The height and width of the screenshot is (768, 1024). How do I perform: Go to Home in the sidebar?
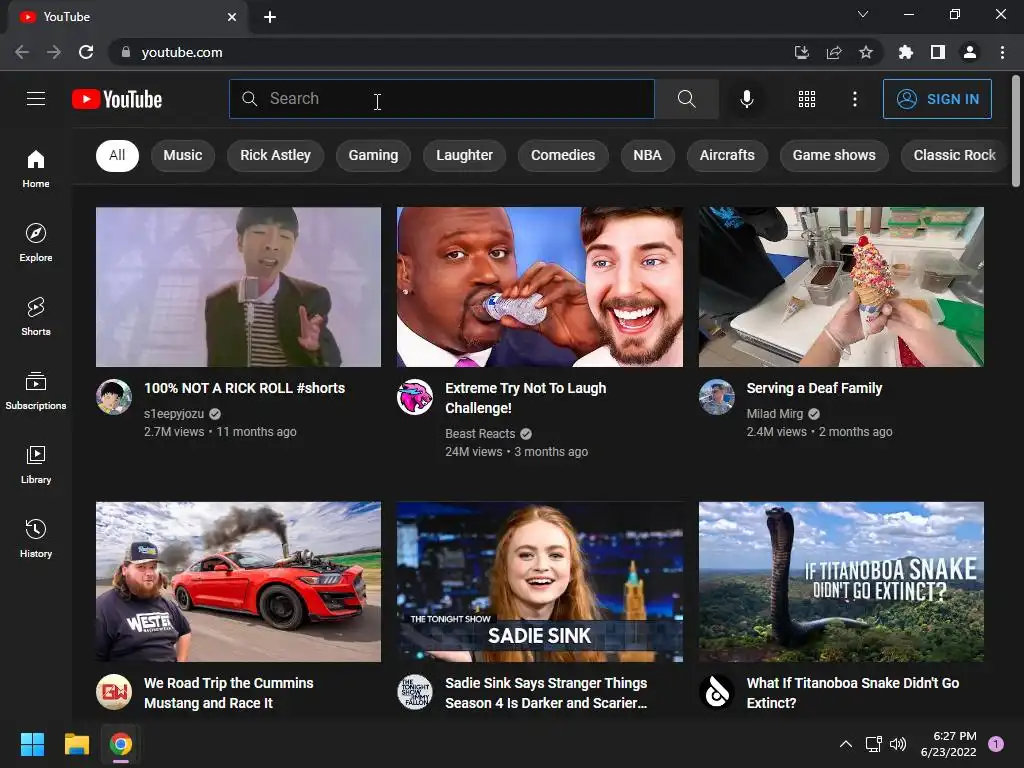[x=36, y=168]
